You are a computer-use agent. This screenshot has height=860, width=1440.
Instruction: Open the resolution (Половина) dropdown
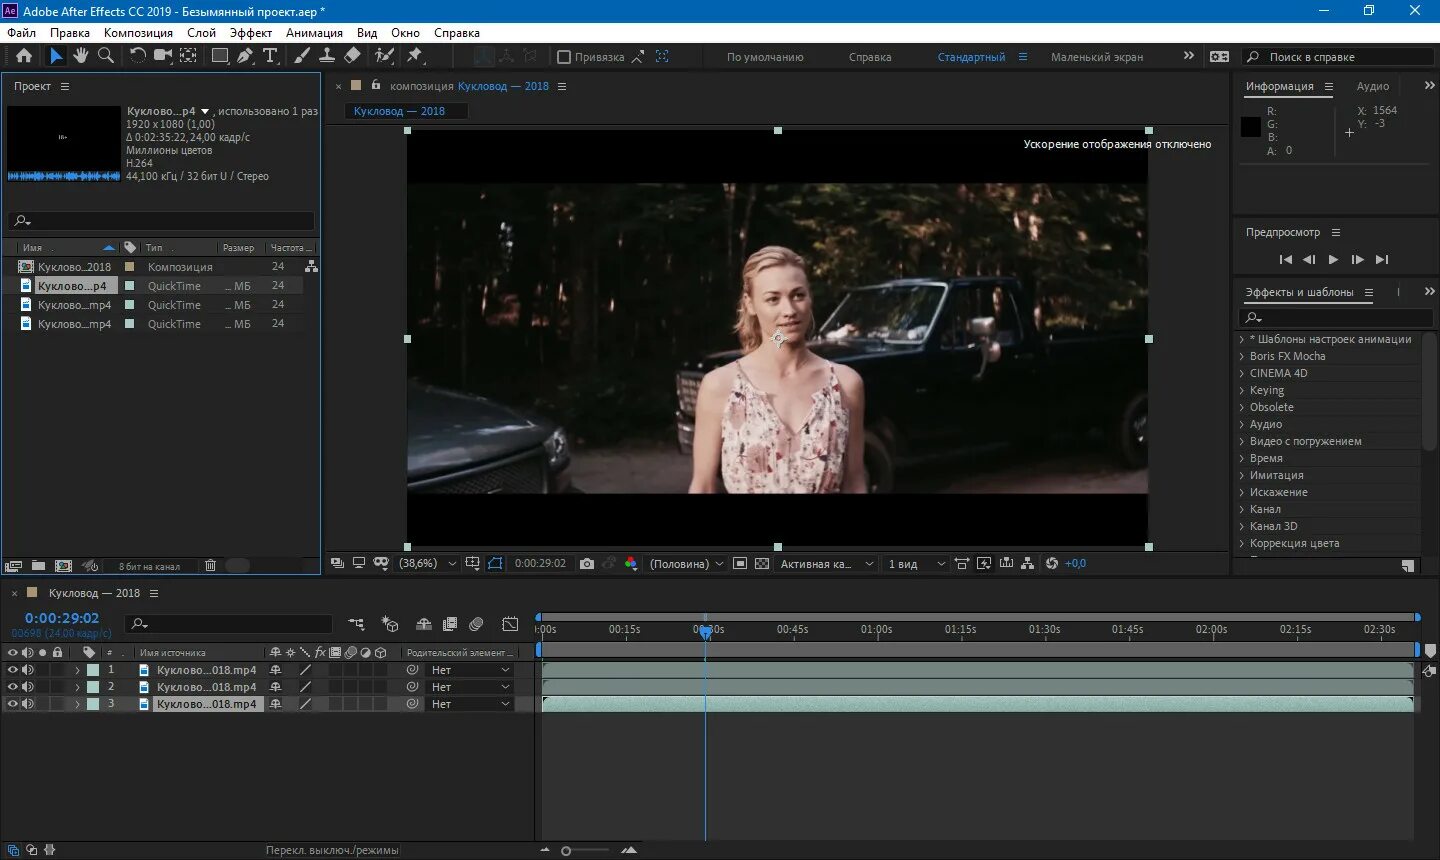point(686,564)
